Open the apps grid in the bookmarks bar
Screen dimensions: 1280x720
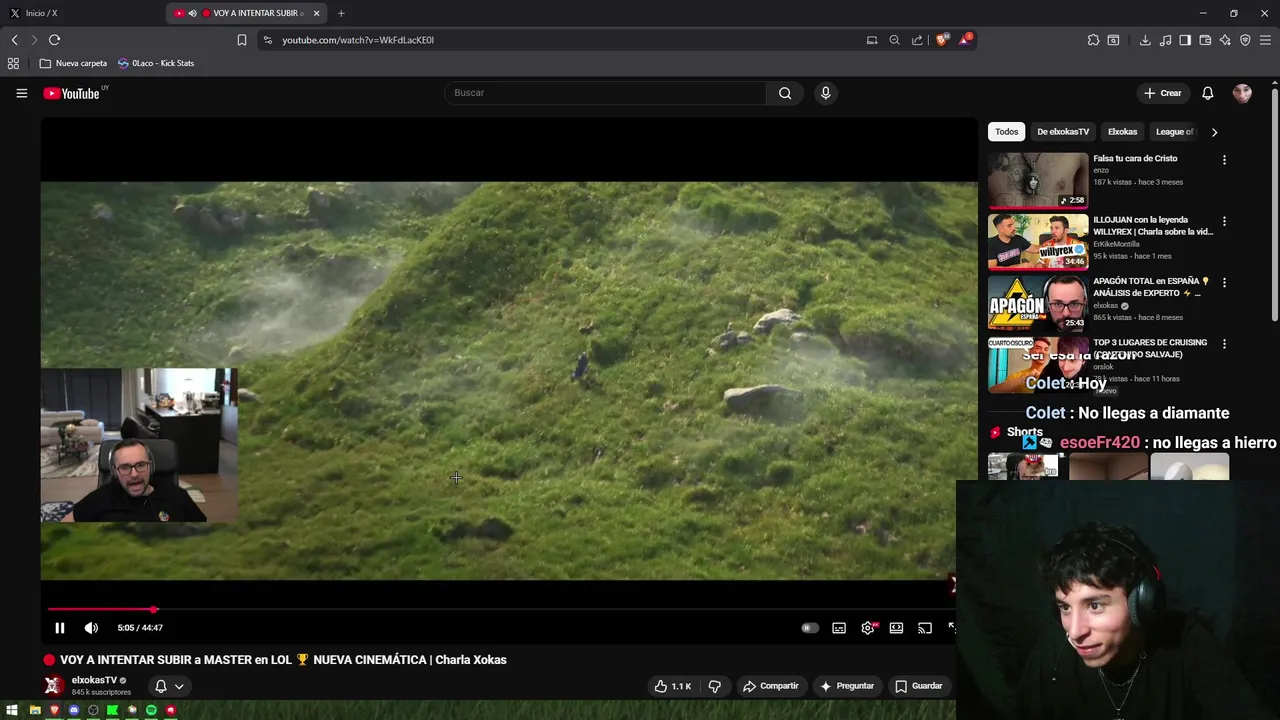(x=13, y=63)
